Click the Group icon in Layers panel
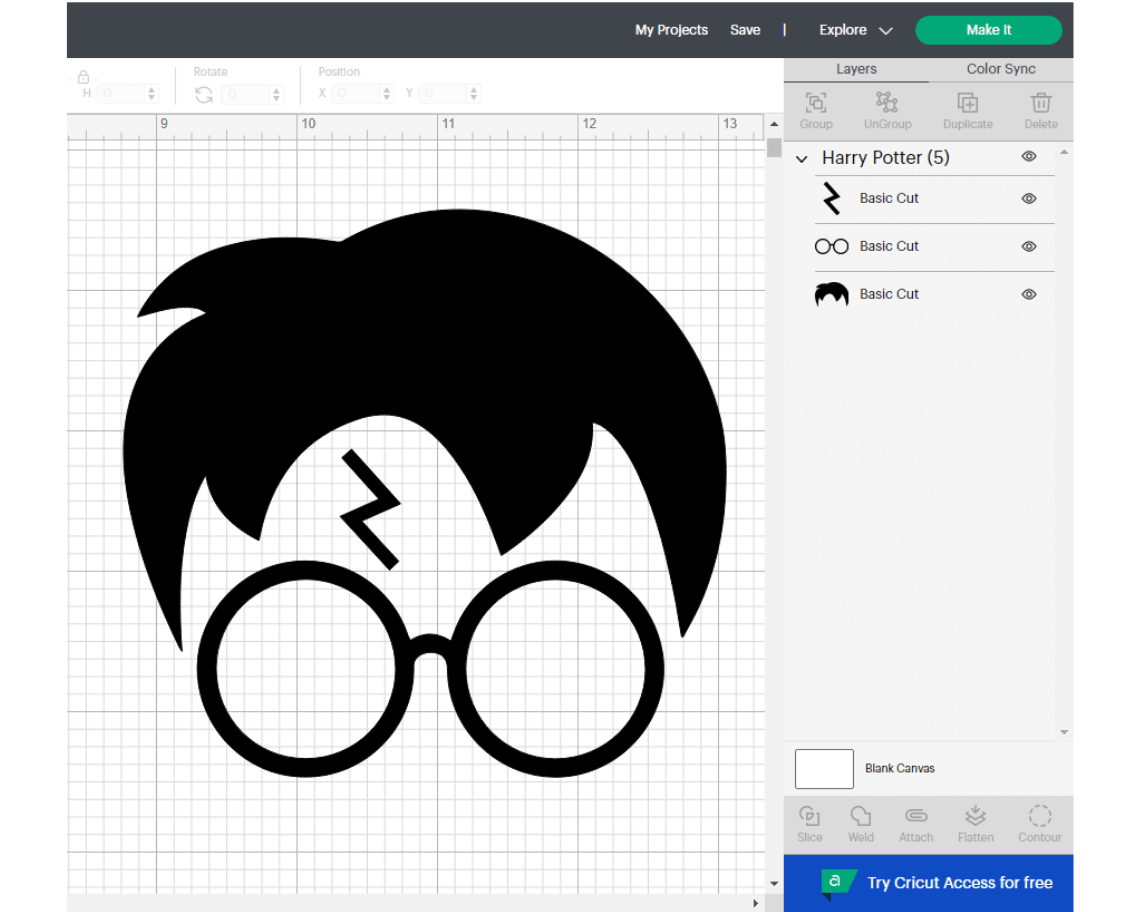 click(816, 103)
